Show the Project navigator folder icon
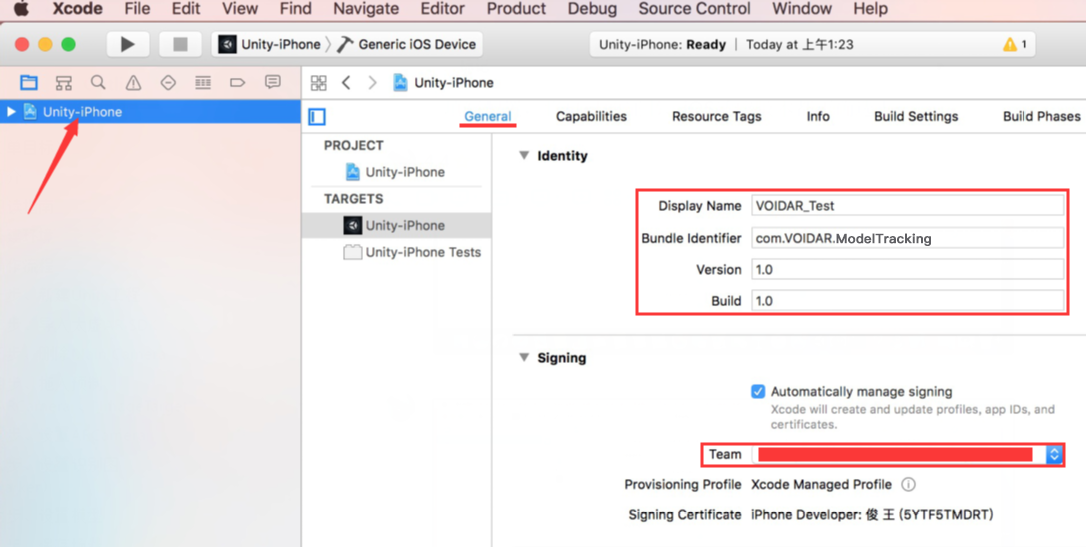This screenshot has height=547, width=1086. click(28, 83)
